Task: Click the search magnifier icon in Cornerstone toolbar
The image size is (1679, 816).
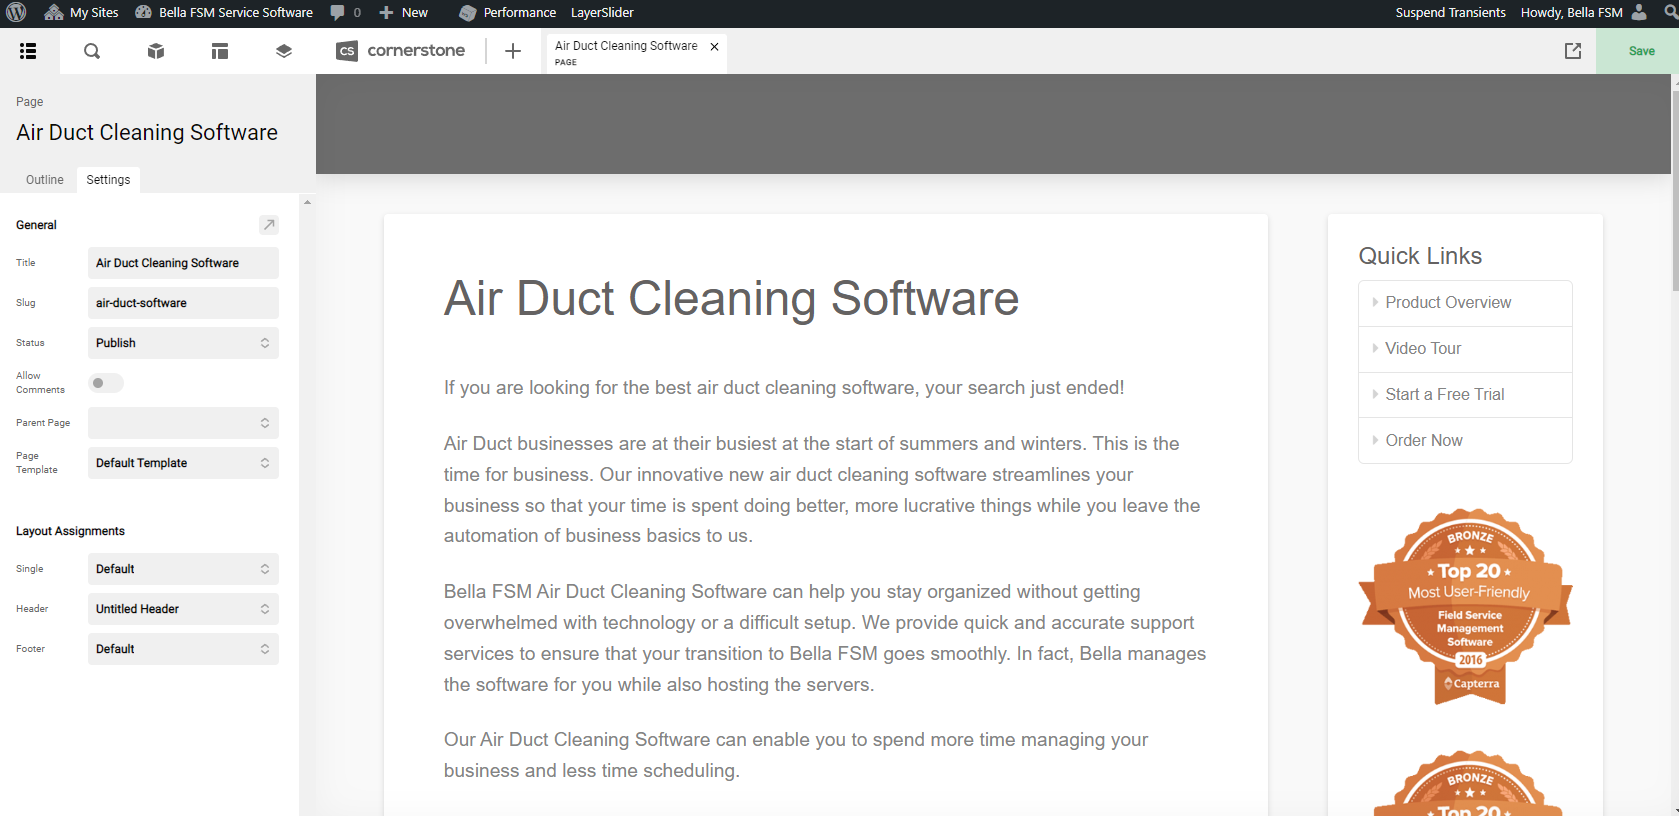Action: pos(92,51)
